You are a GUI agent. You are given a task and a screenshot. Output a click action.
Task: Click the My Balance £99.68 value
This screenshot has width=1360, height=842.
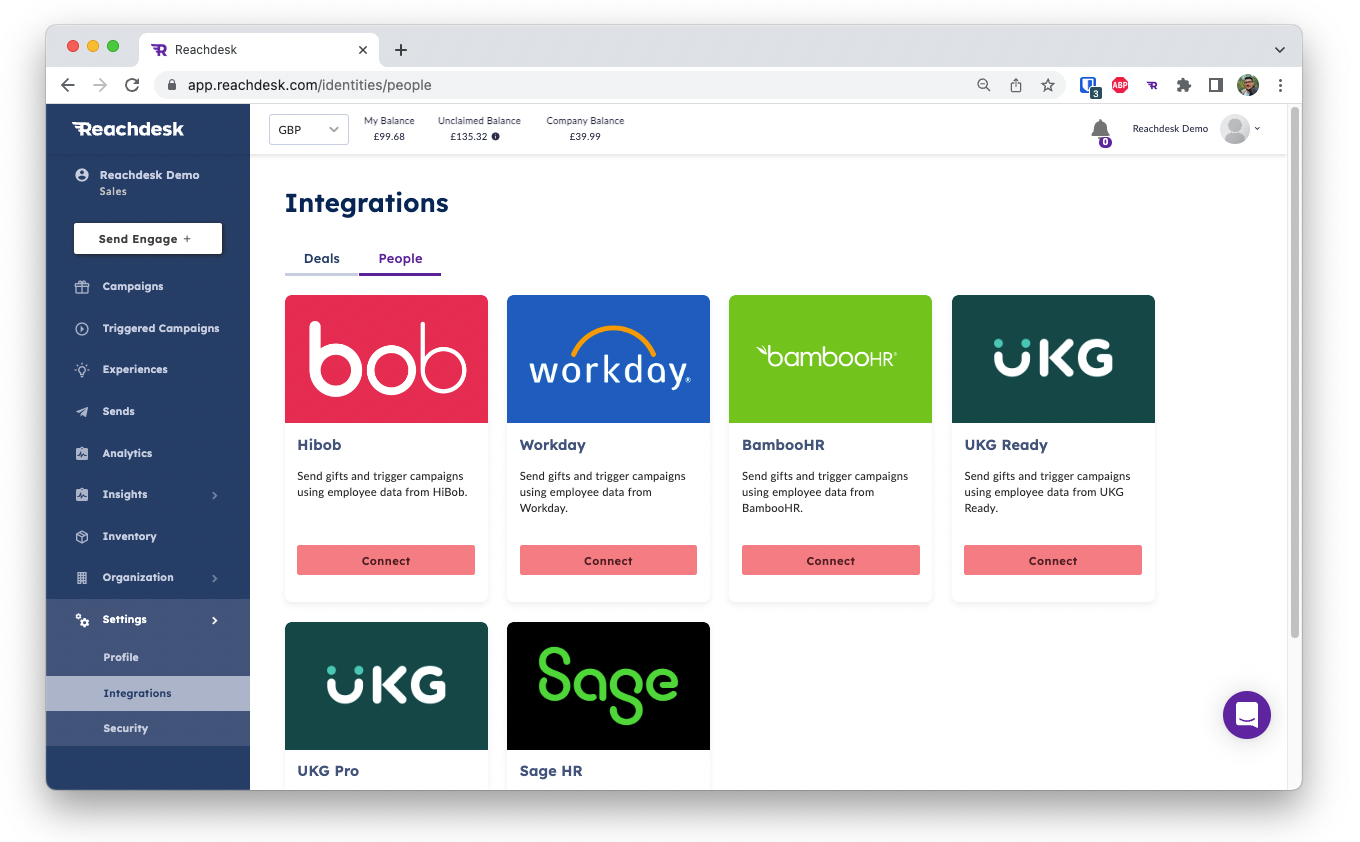click(389, 137)
